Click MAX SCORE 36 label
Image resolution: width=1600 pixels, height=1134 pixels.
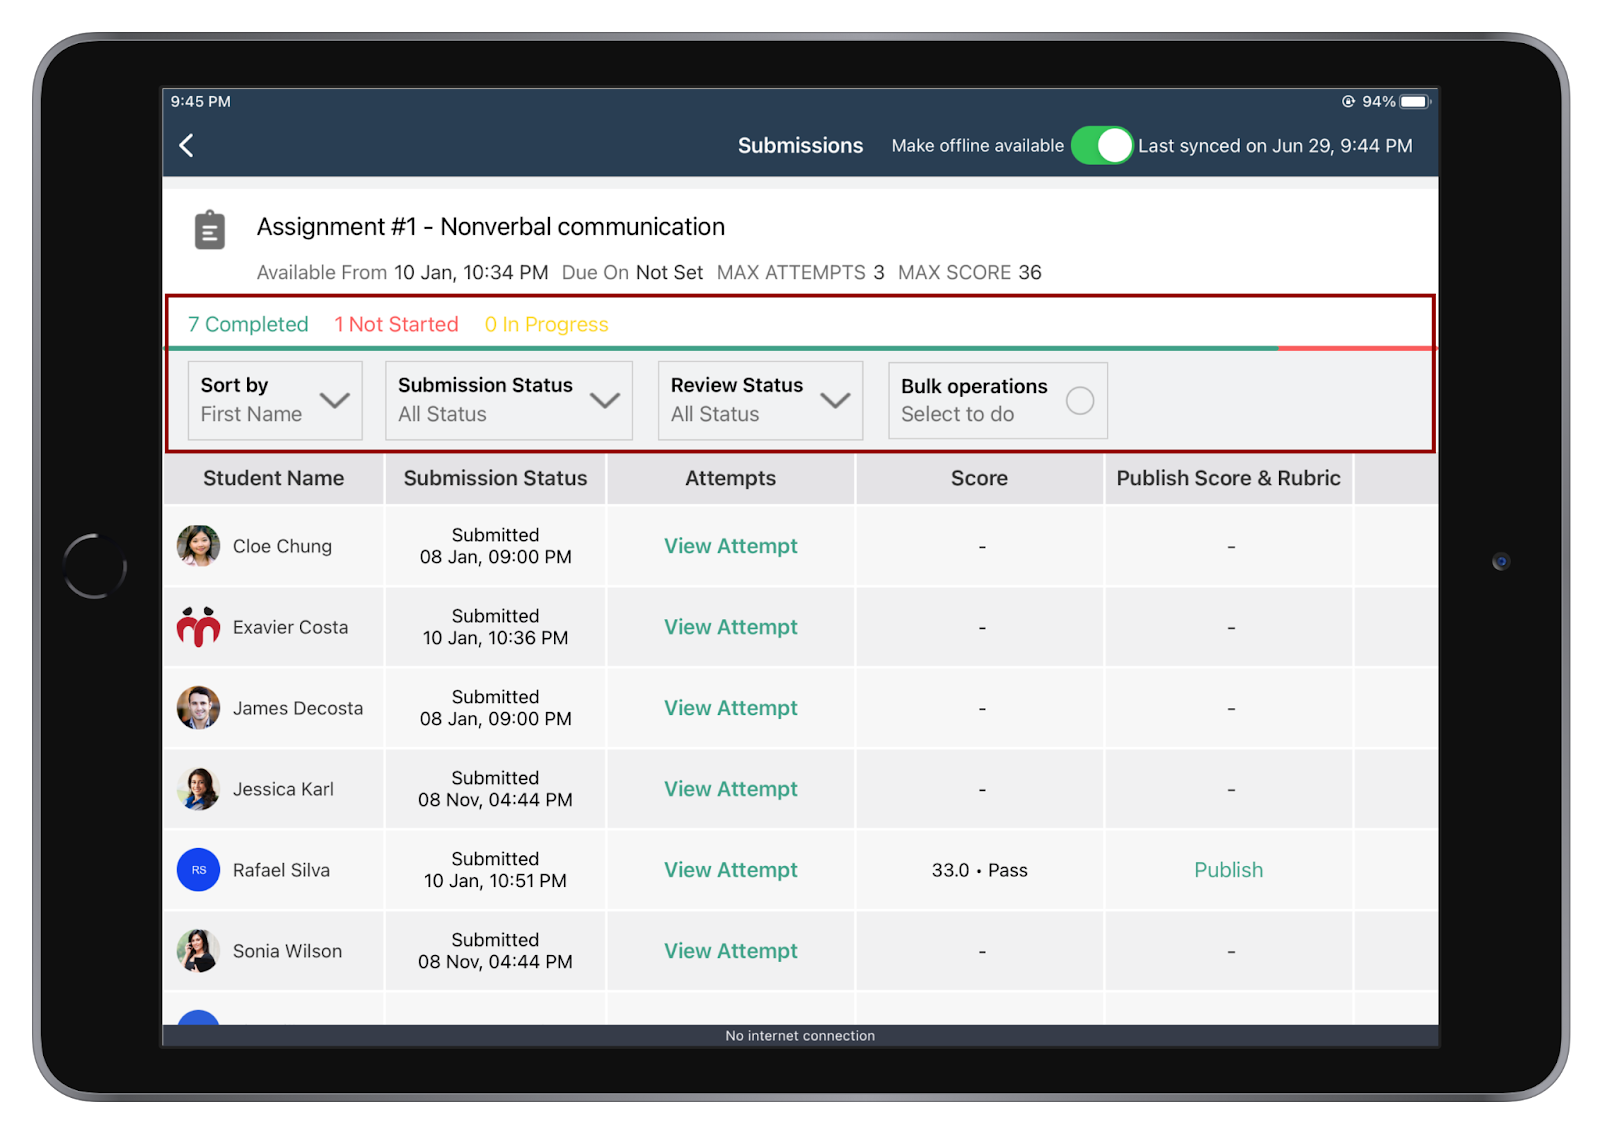[969, 272]
